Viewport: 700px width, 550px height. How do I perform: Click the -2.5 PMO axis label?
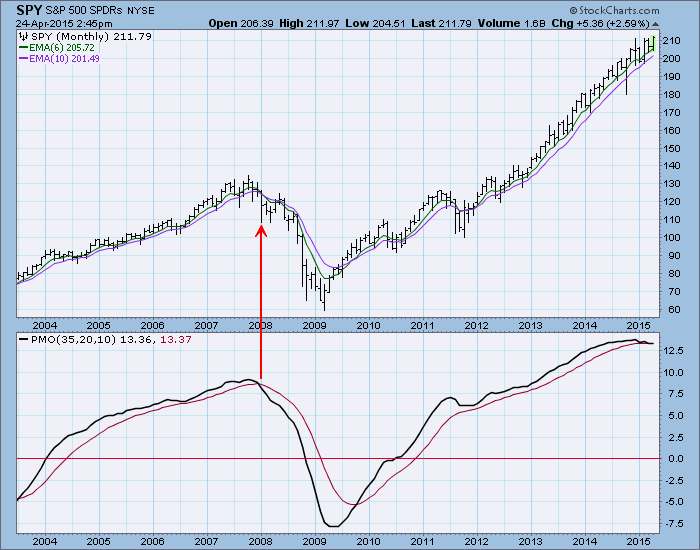674,480
